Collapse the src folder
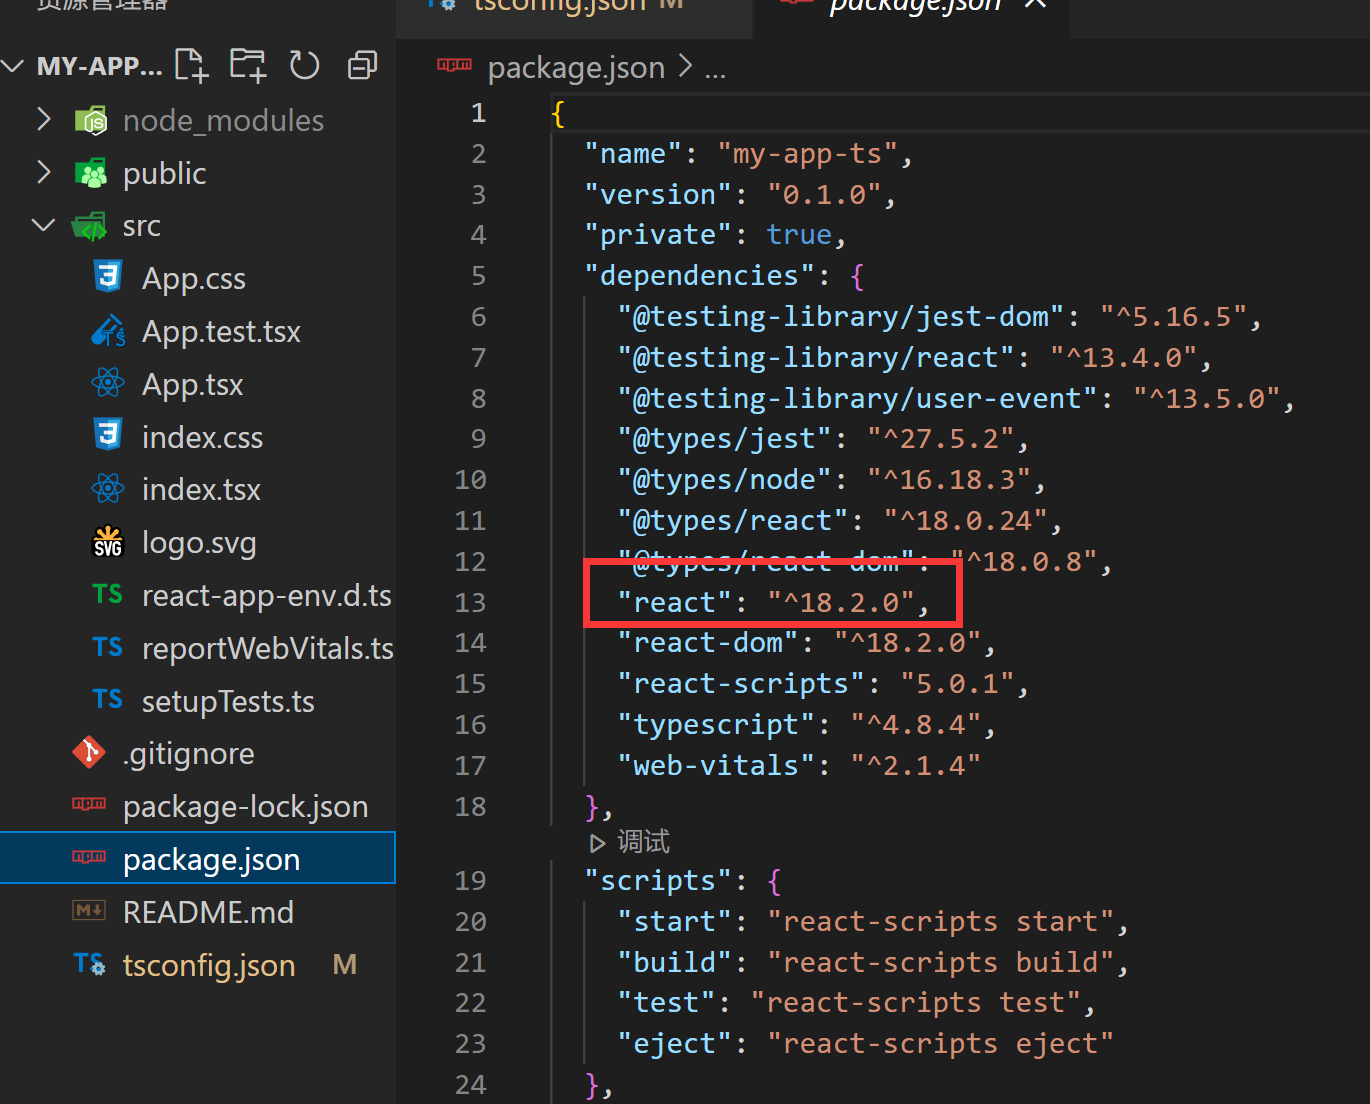1370x1104 pixels. coord(43,225)
